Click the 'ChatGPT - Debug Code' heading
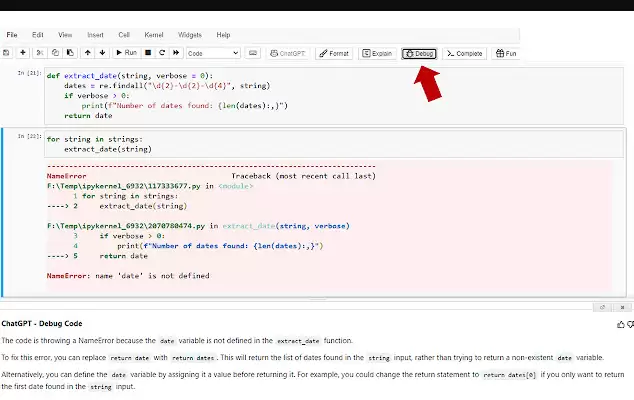This screenshot has width=634, height=400. 42,324
